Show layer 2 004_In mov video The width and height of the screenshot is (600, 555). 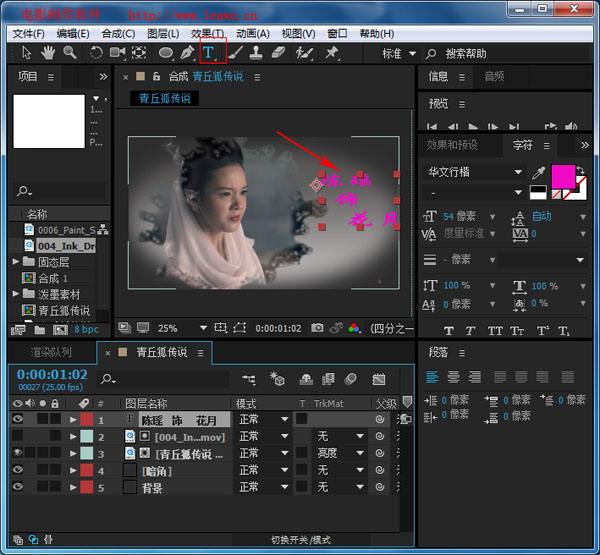pos(18,436)
